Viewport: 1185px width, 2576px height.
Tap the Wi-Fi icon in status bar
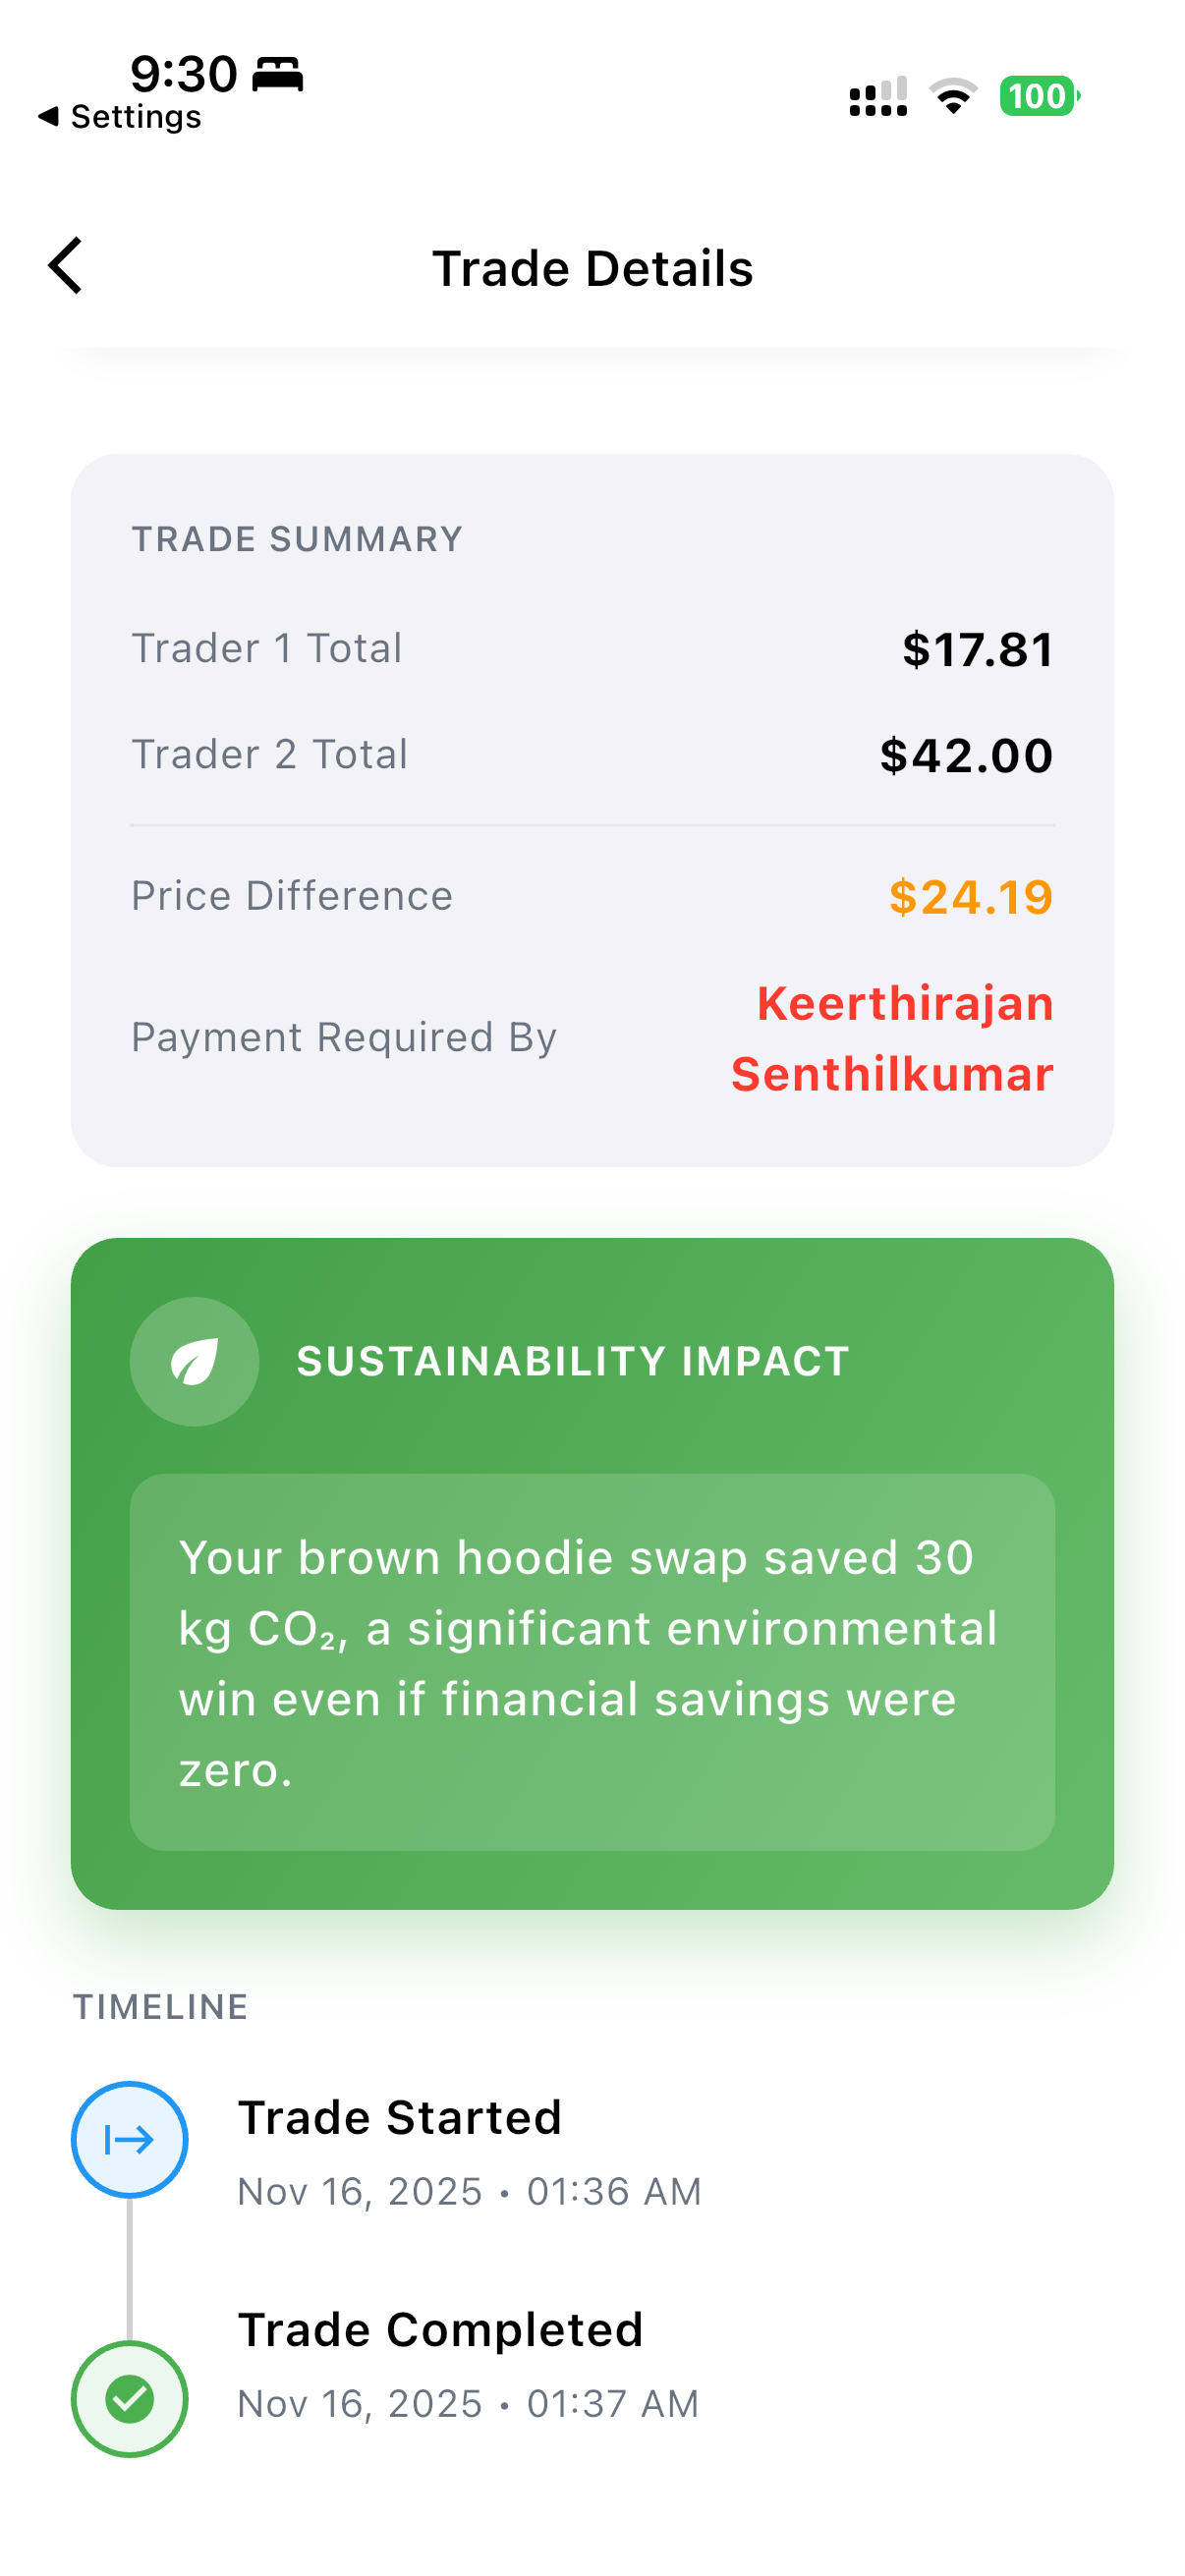(x=953, y=96)
